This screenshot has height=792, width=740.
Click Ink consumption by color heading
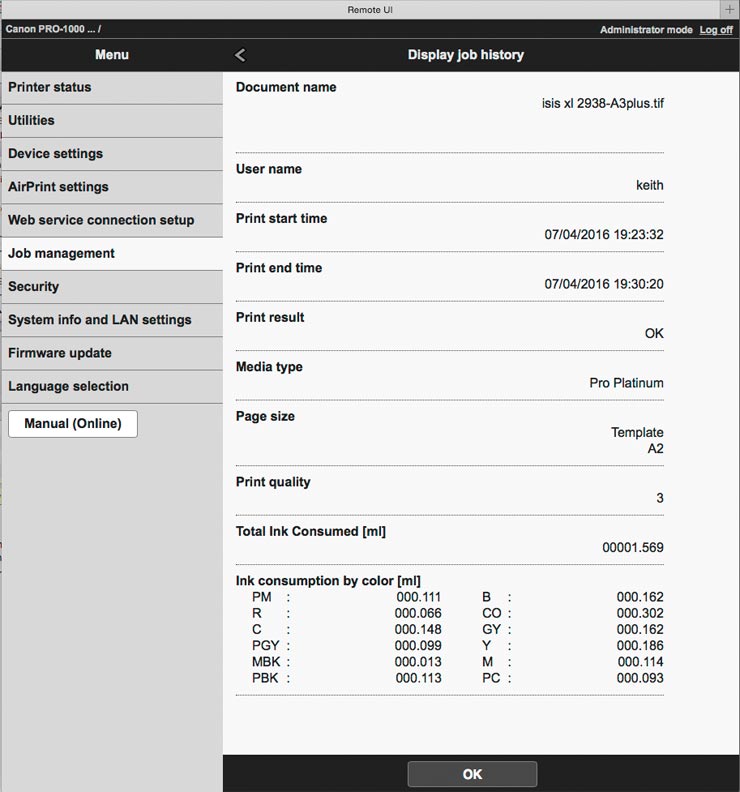(328, 581)
